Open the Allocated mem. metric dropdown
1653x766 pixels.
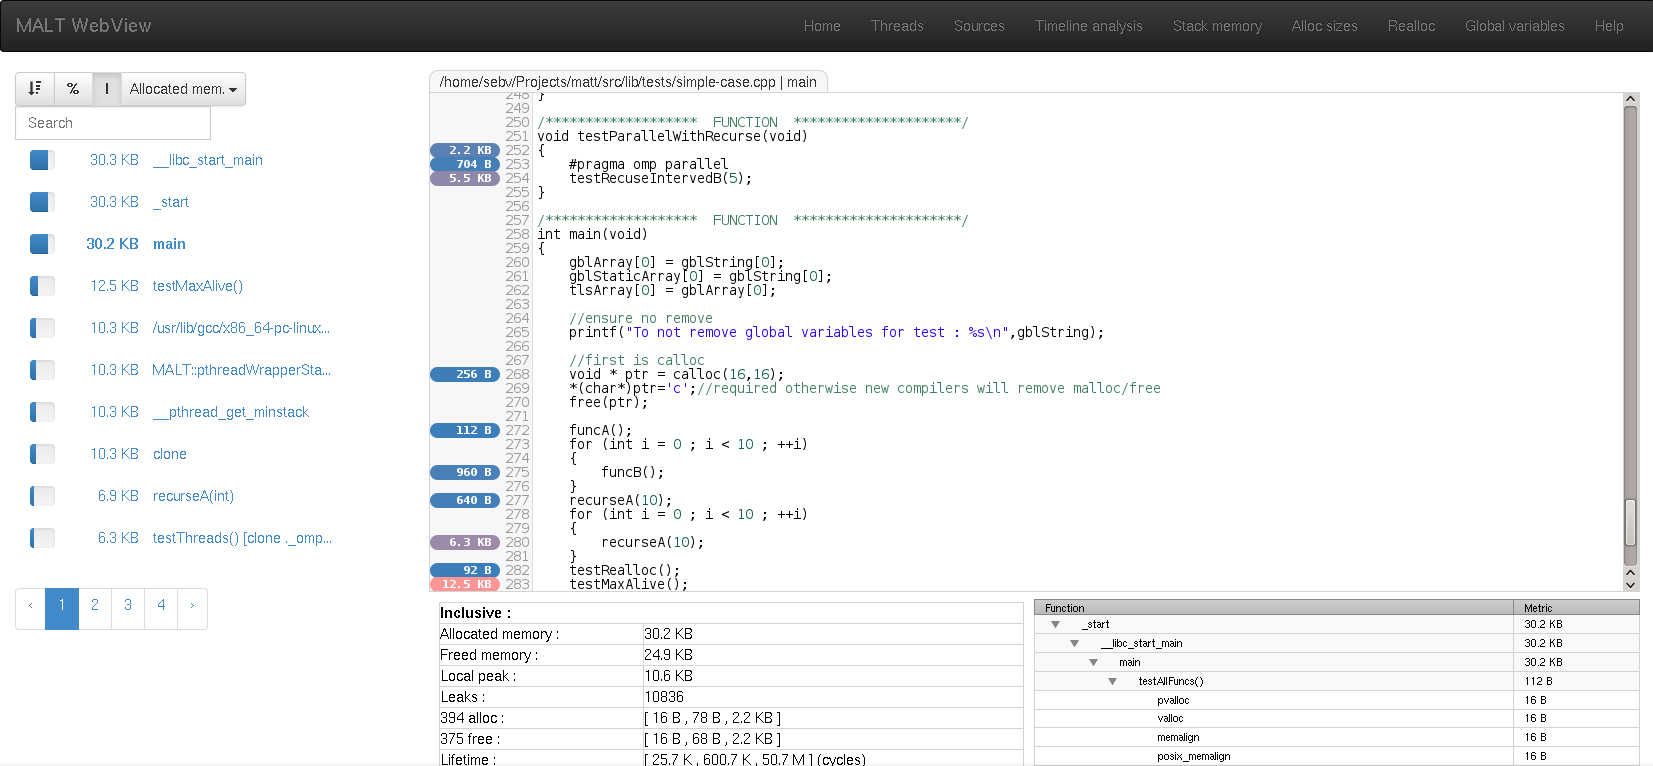pyautogui.click(x=183, y=89)
